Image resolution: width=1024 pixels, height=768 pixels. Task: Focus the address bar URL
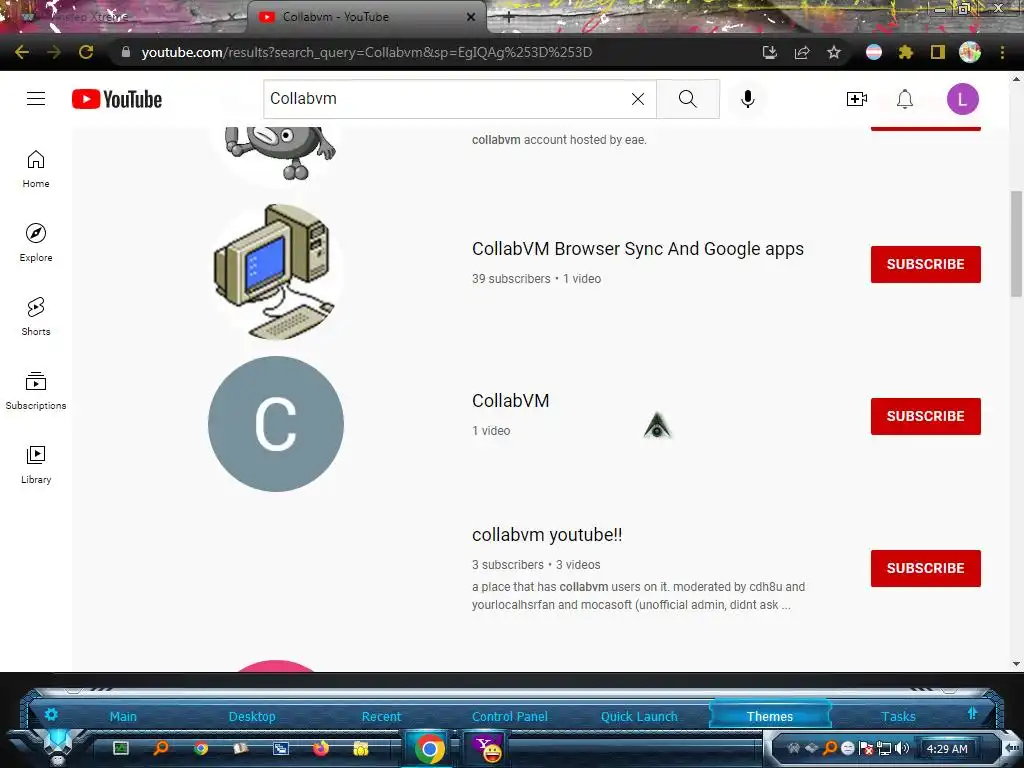(366, 52)
